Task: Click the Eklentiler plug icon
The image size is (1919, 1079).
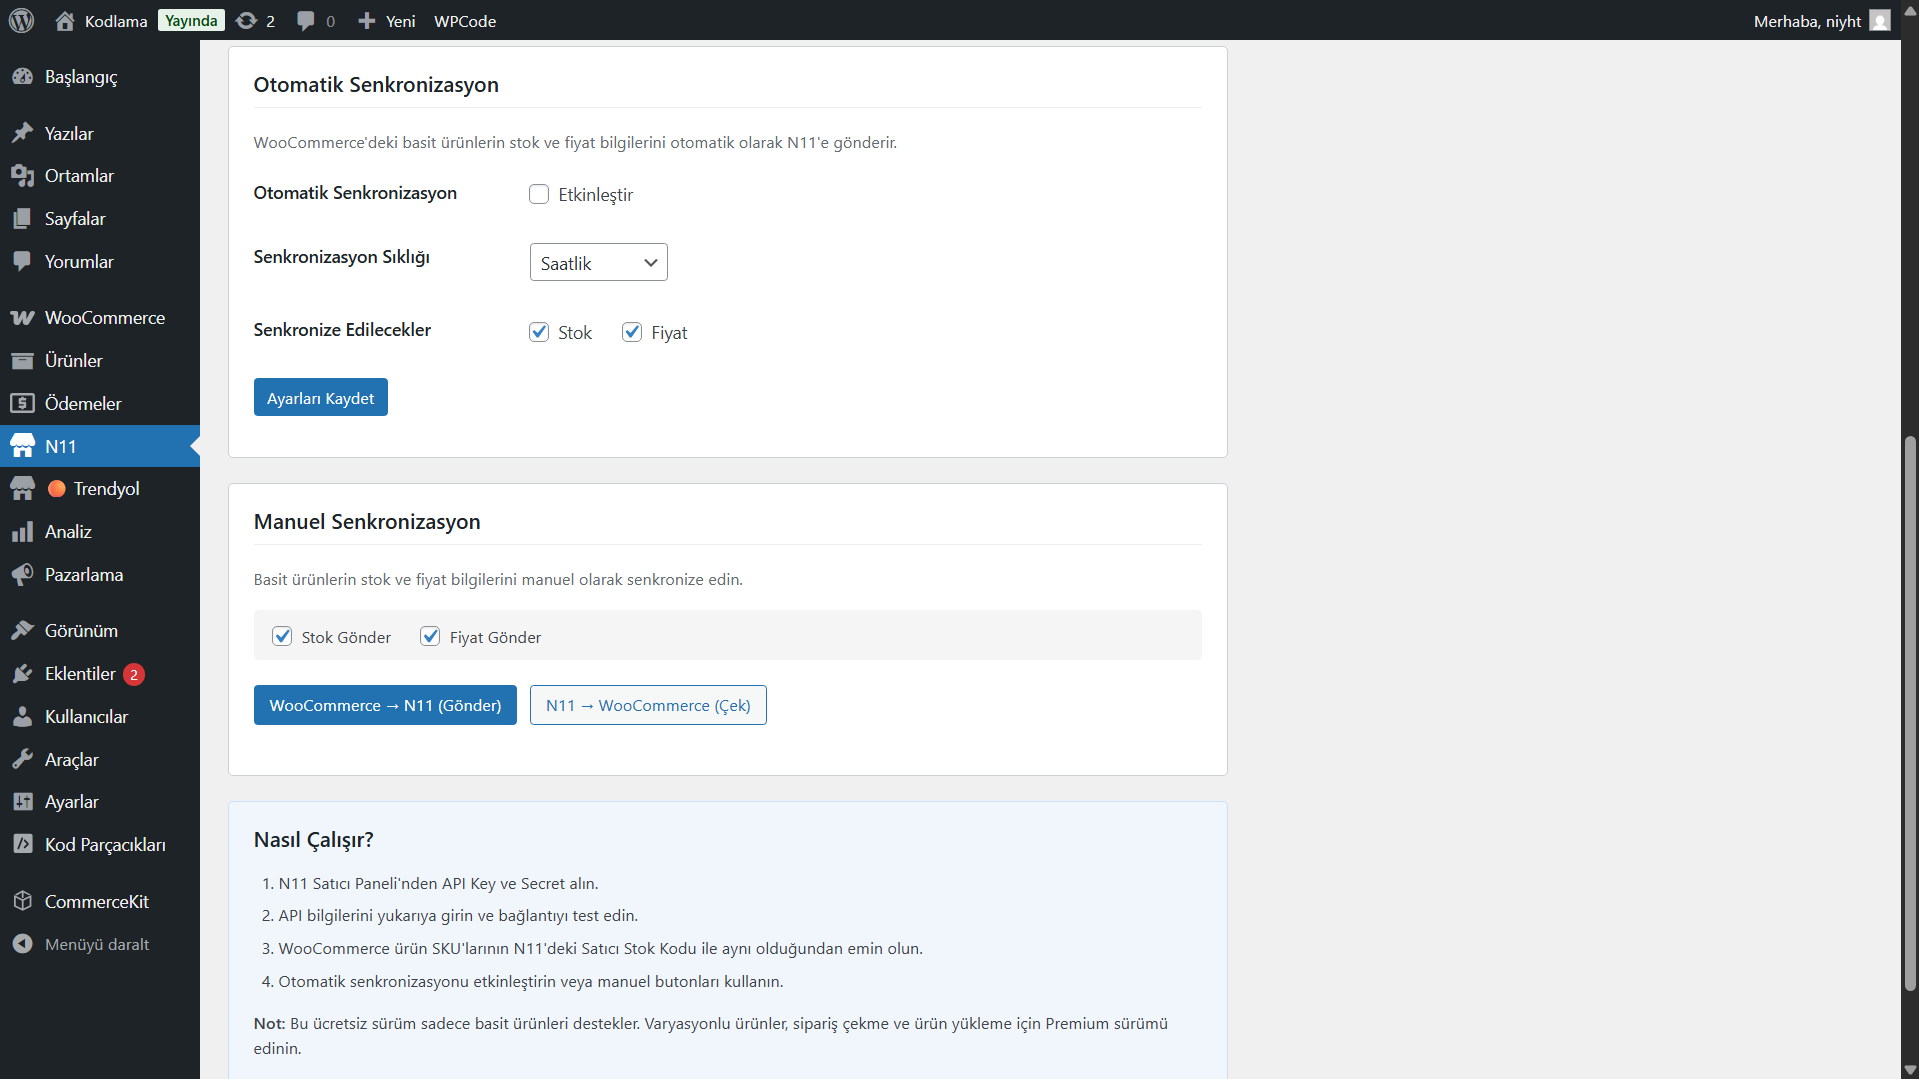Action: [23, 674]
